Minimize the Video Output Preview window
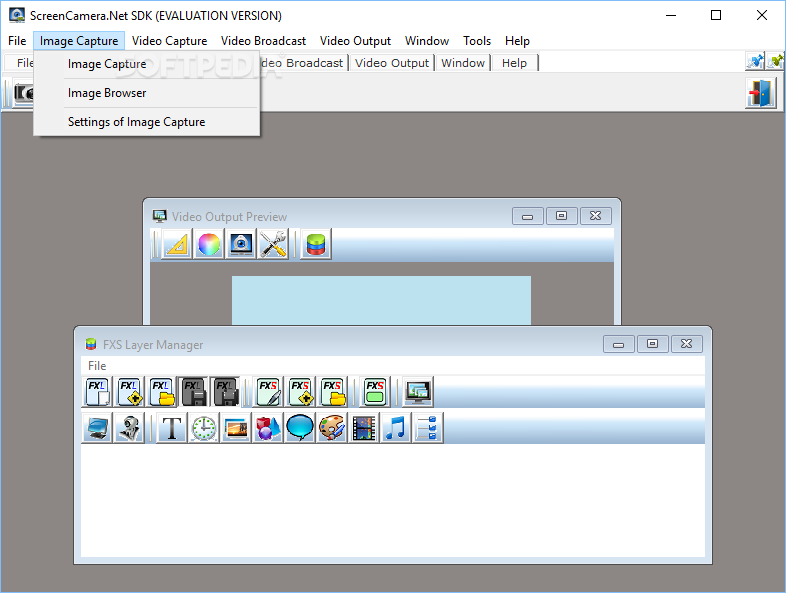786x593 pixels. pyautogui.click(x=527, y=216)
